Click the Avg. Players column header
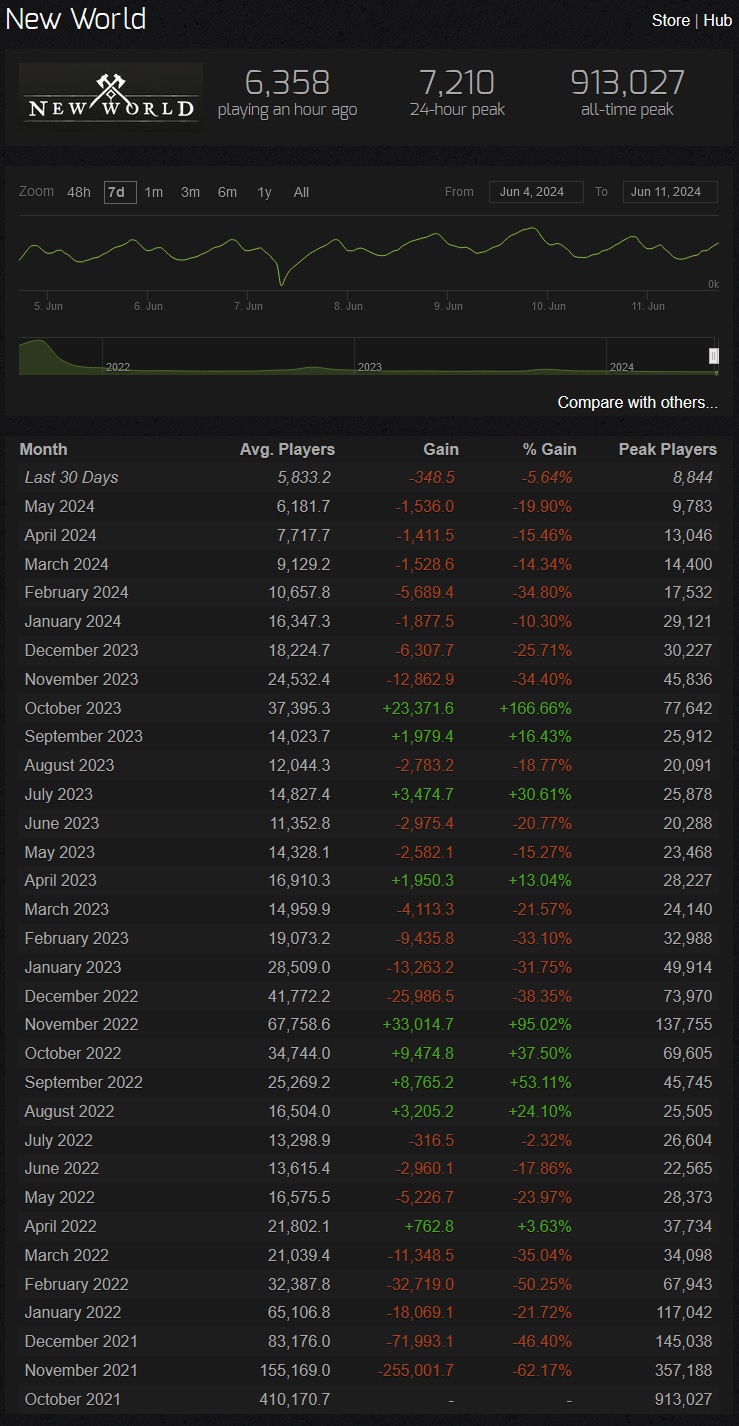Screen dimensions: 739x1426 [x=287, y=450]
